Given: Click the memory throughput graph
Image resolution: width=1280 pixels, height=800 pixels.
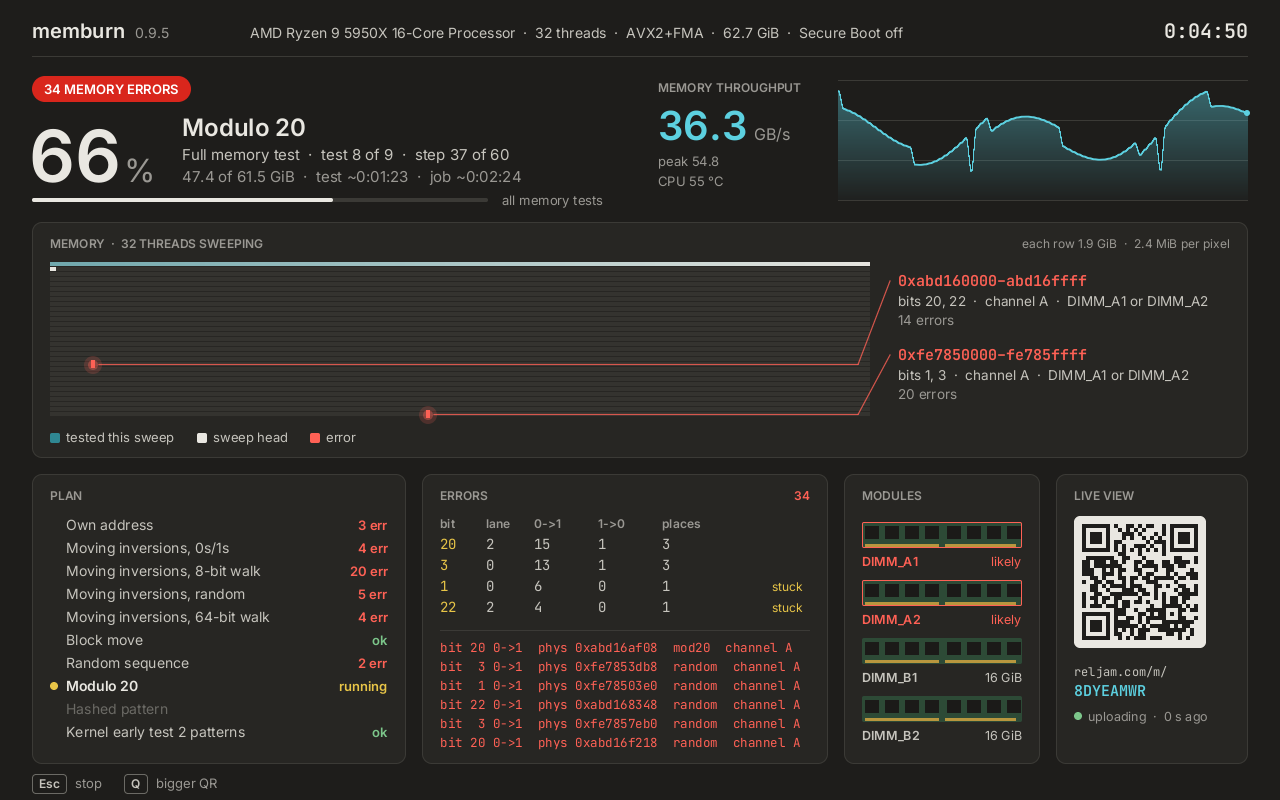Looking at the screenshot, I should point(1043,140).
